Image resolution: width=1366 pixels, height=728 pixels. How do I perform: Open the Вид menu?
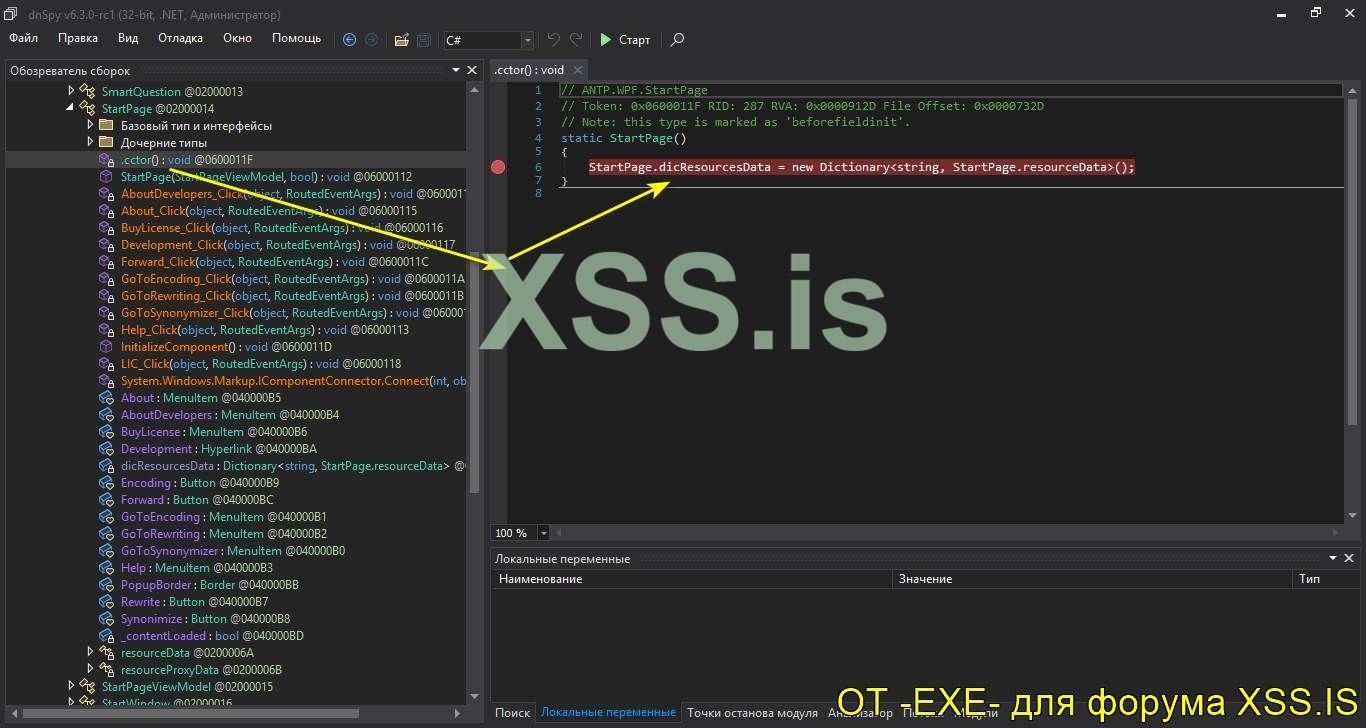tap(128, 38)
